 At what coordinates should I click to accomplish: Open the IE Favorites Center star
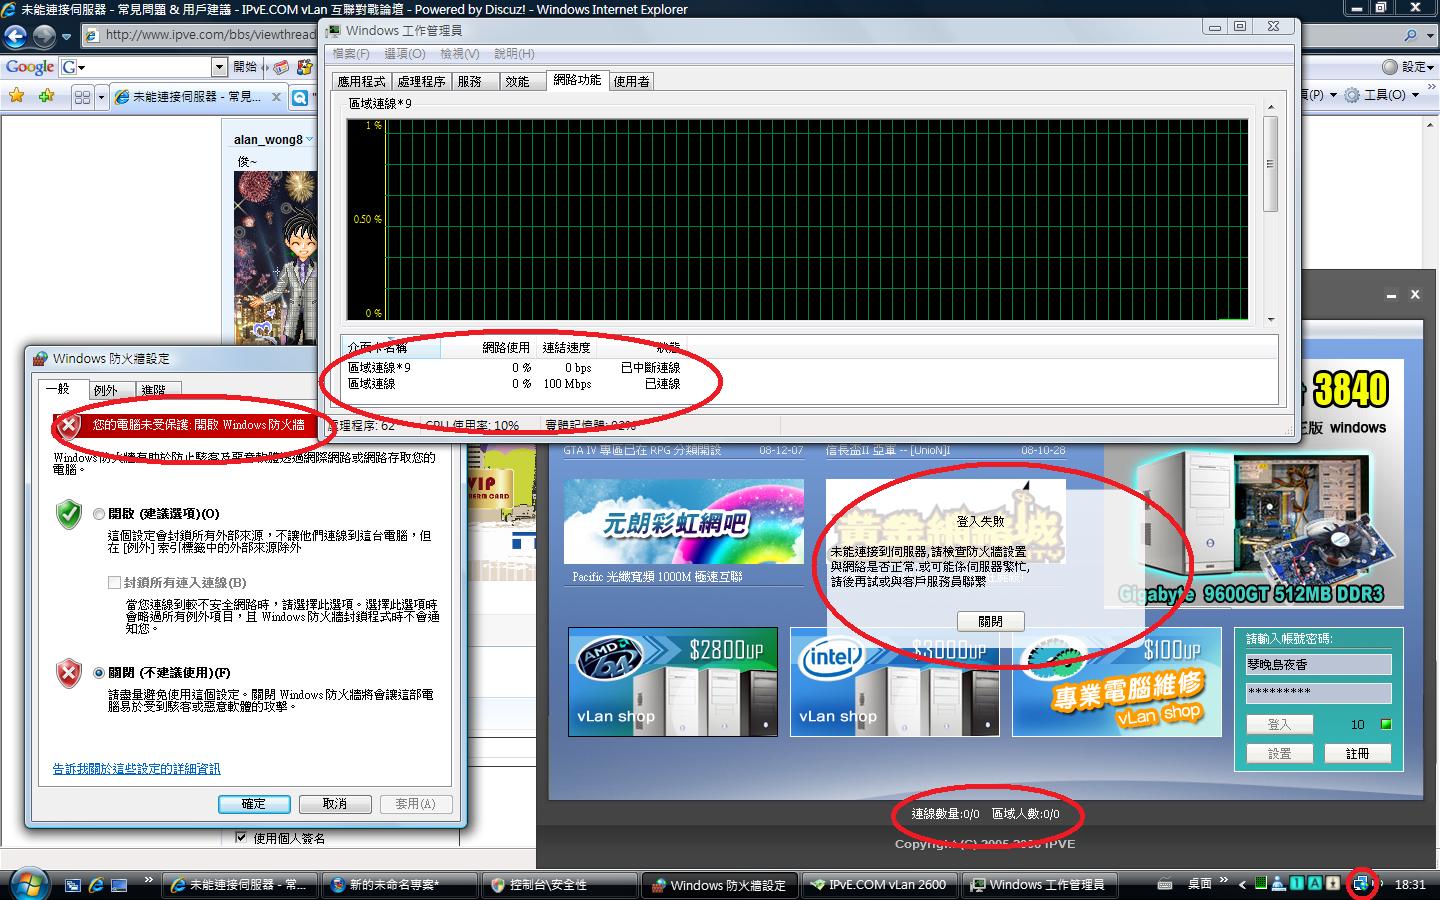click(16, 96)
